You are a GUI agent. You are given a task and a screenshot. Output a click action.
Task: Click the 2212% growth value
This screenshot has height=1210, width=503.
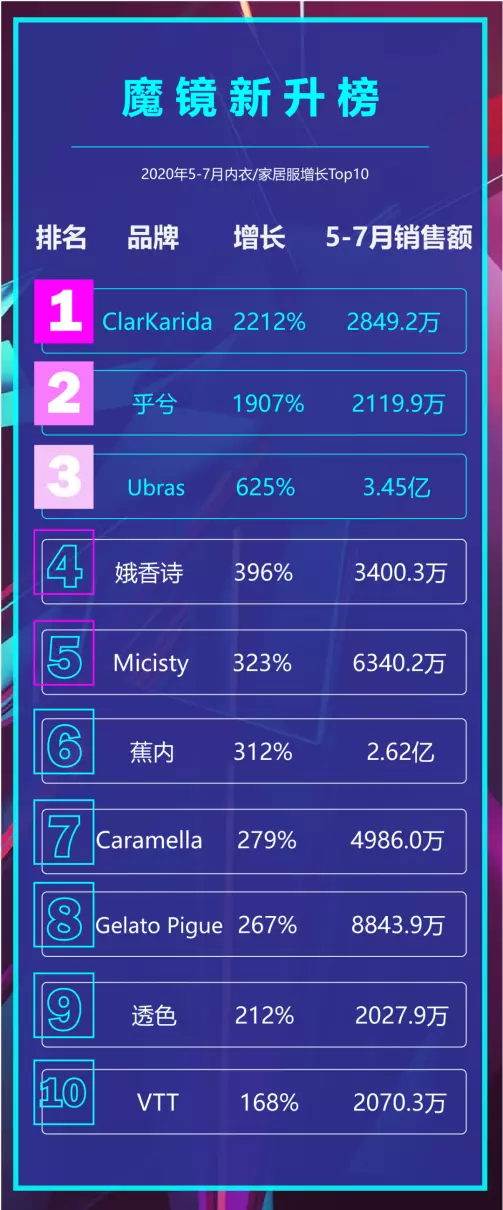270,322
